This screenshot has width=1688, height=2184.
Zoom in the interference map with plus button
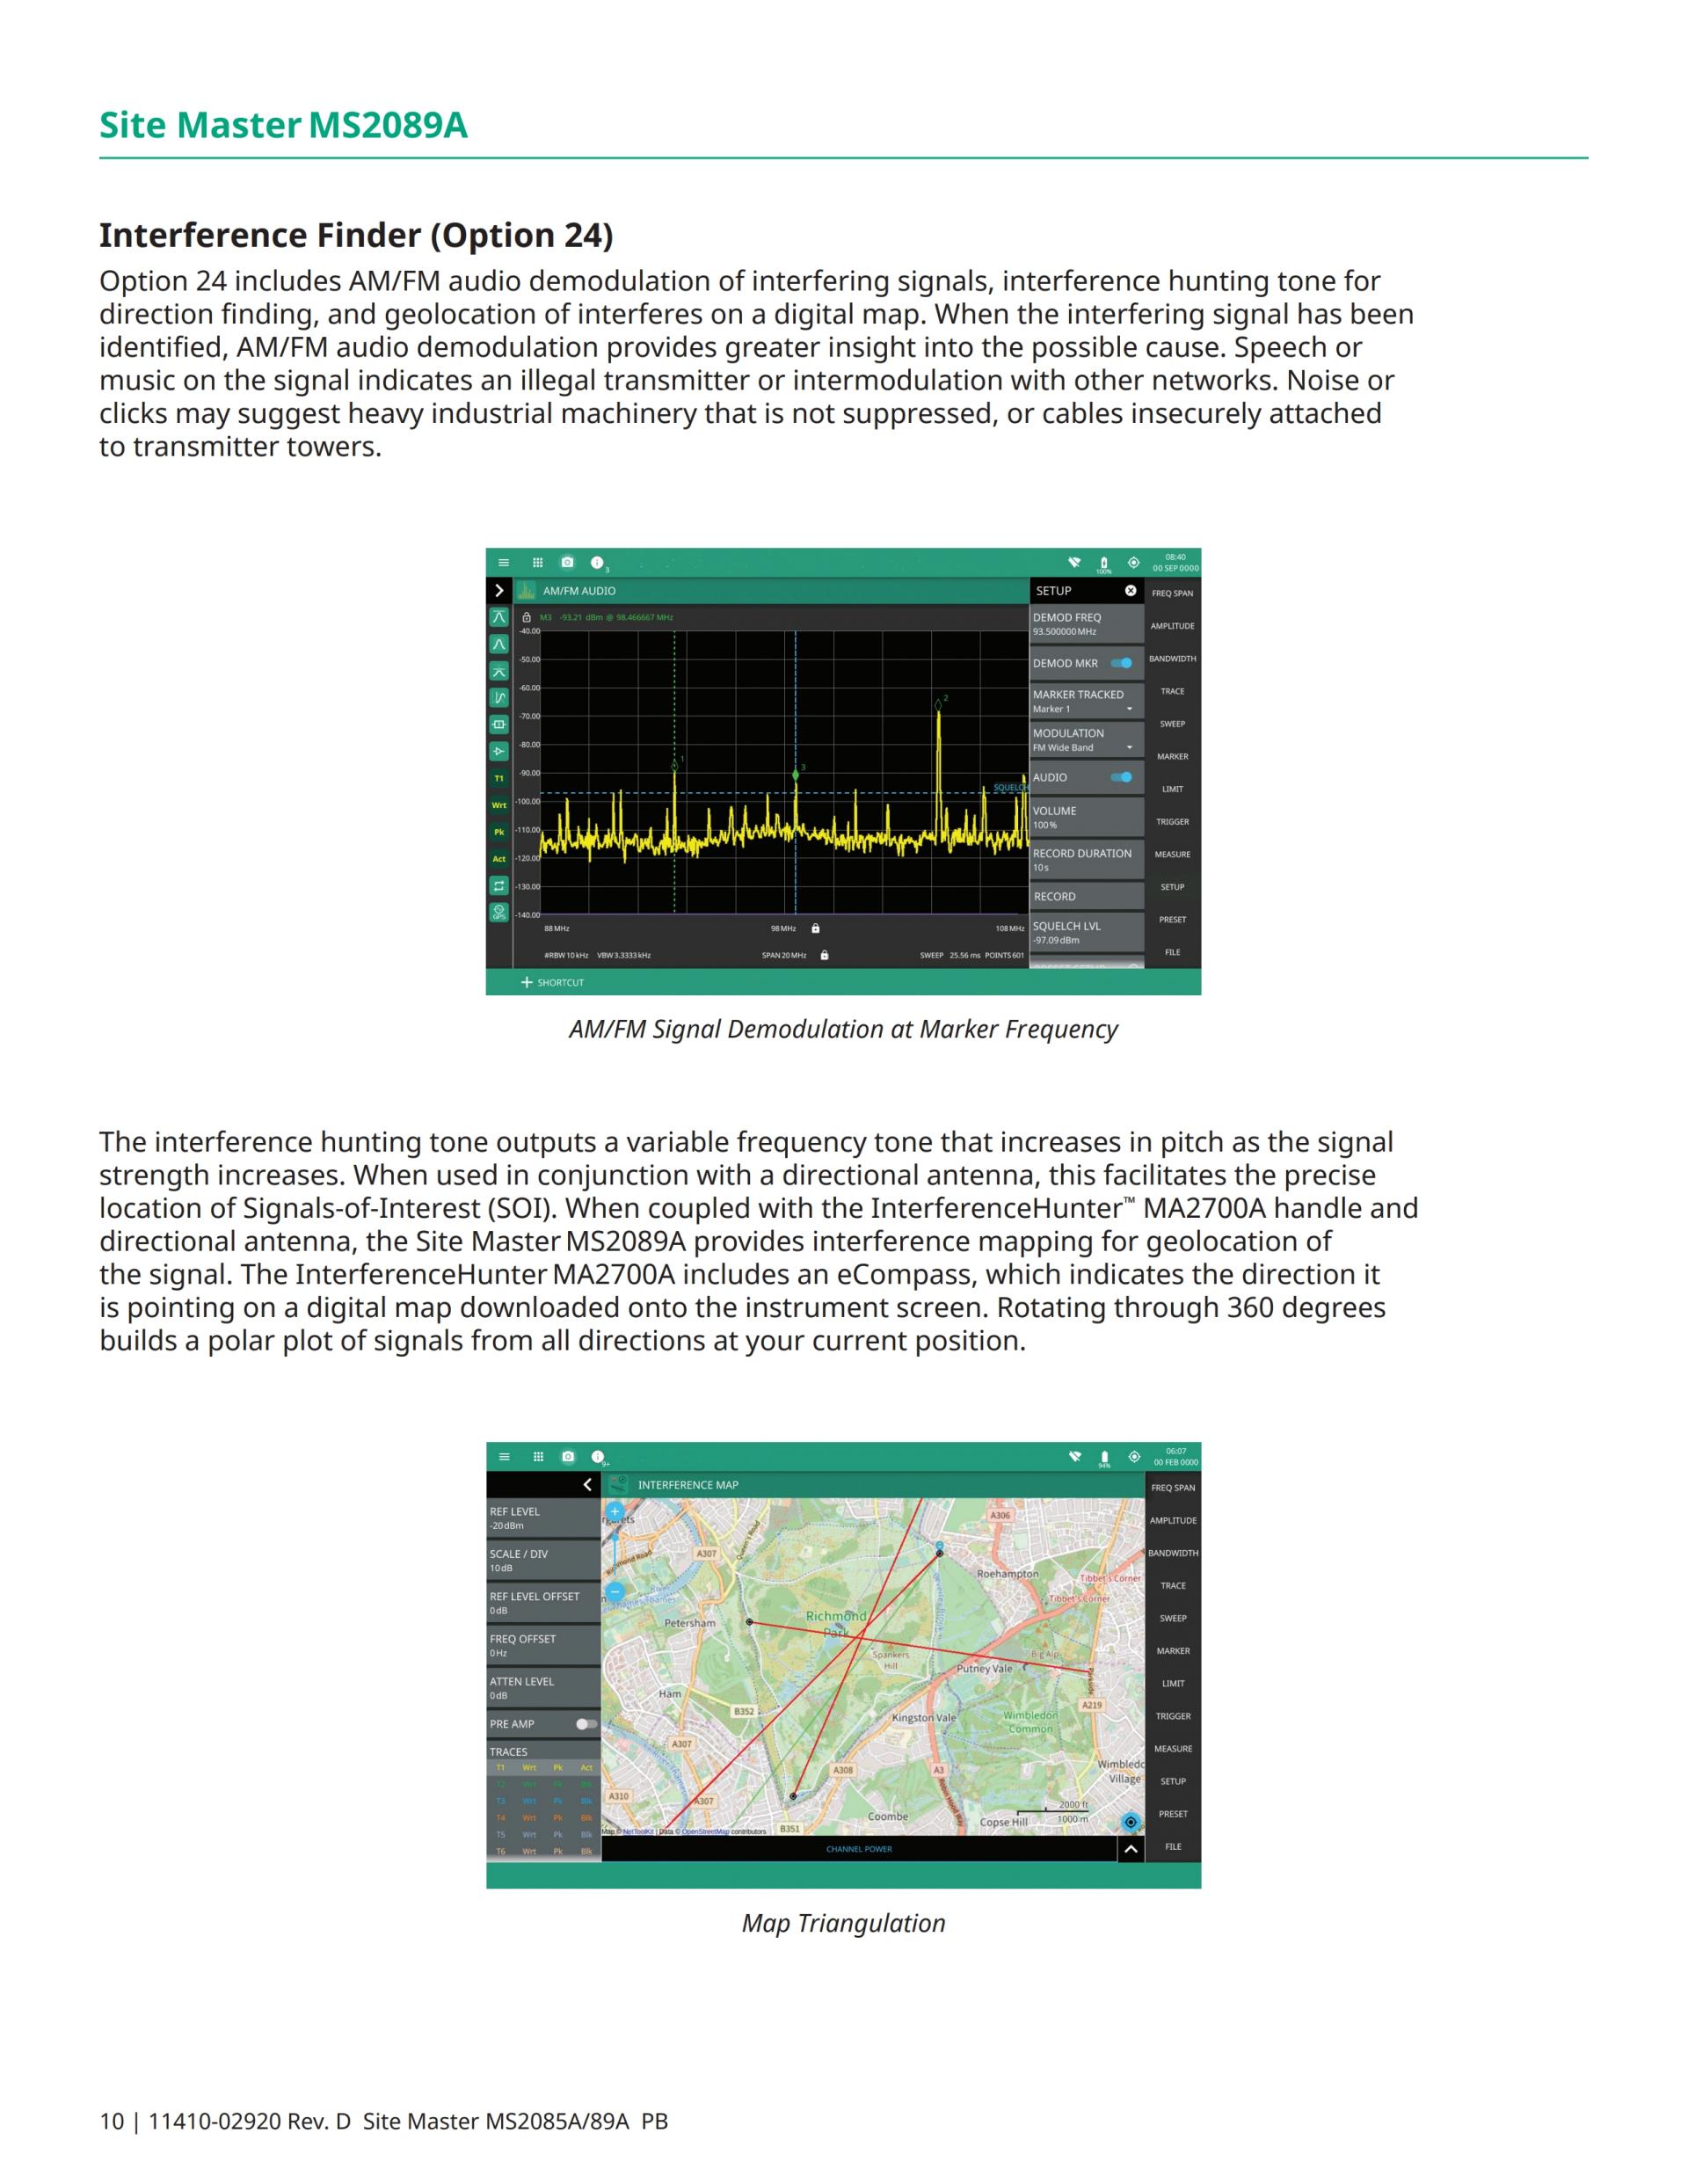click(615, 1512)
